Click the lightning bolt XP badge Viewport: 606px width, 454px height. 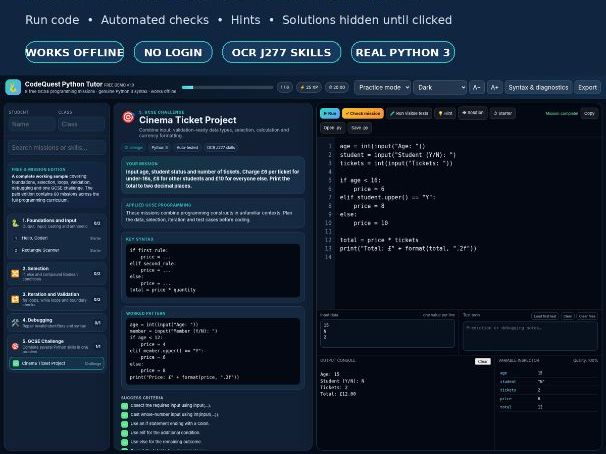pos(308,87)
